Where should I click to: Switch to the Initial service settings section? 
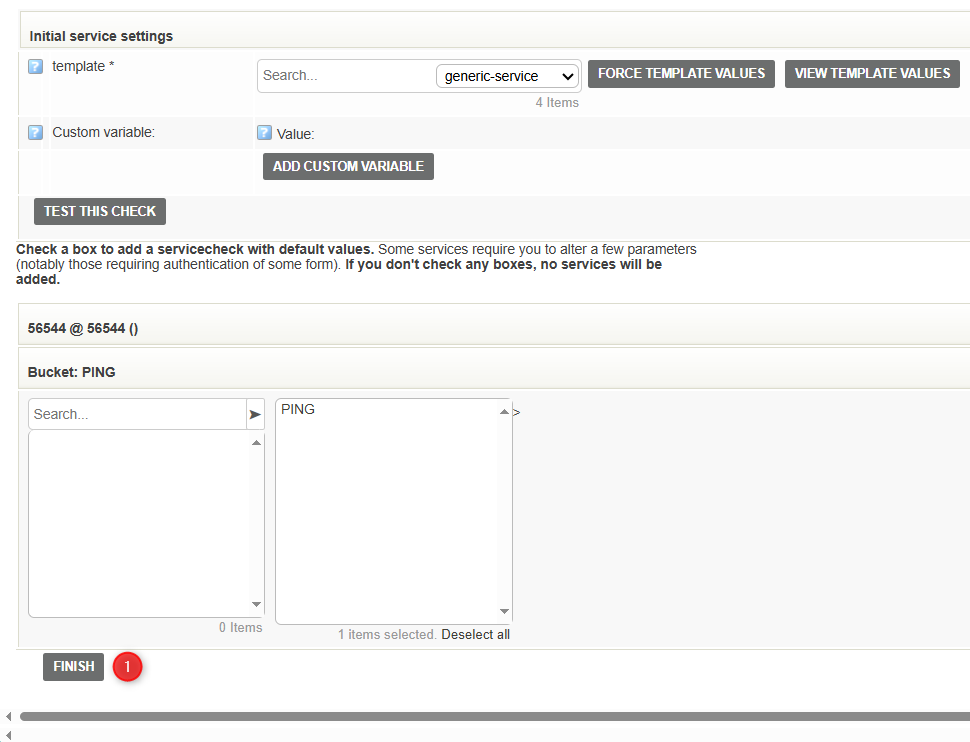(100, 36)
